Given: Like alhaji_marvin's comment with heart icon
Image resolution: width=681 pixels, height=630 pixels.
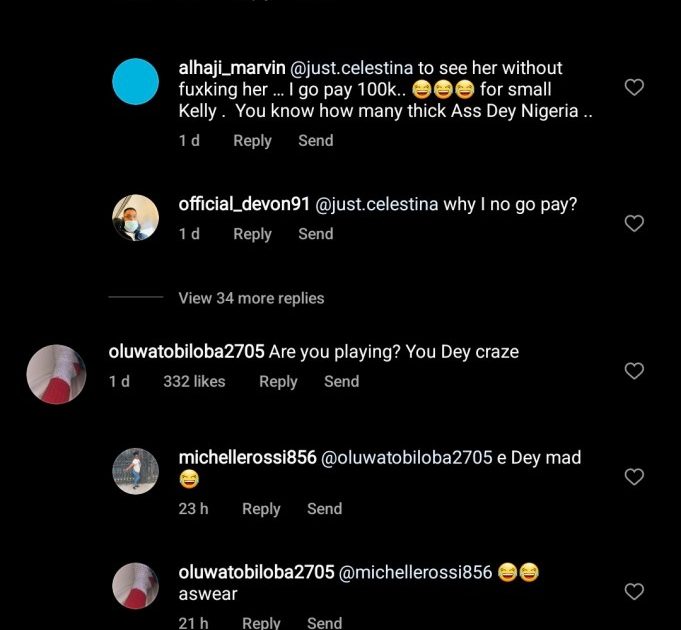Looking at the screenshot, I should point(633,88).
